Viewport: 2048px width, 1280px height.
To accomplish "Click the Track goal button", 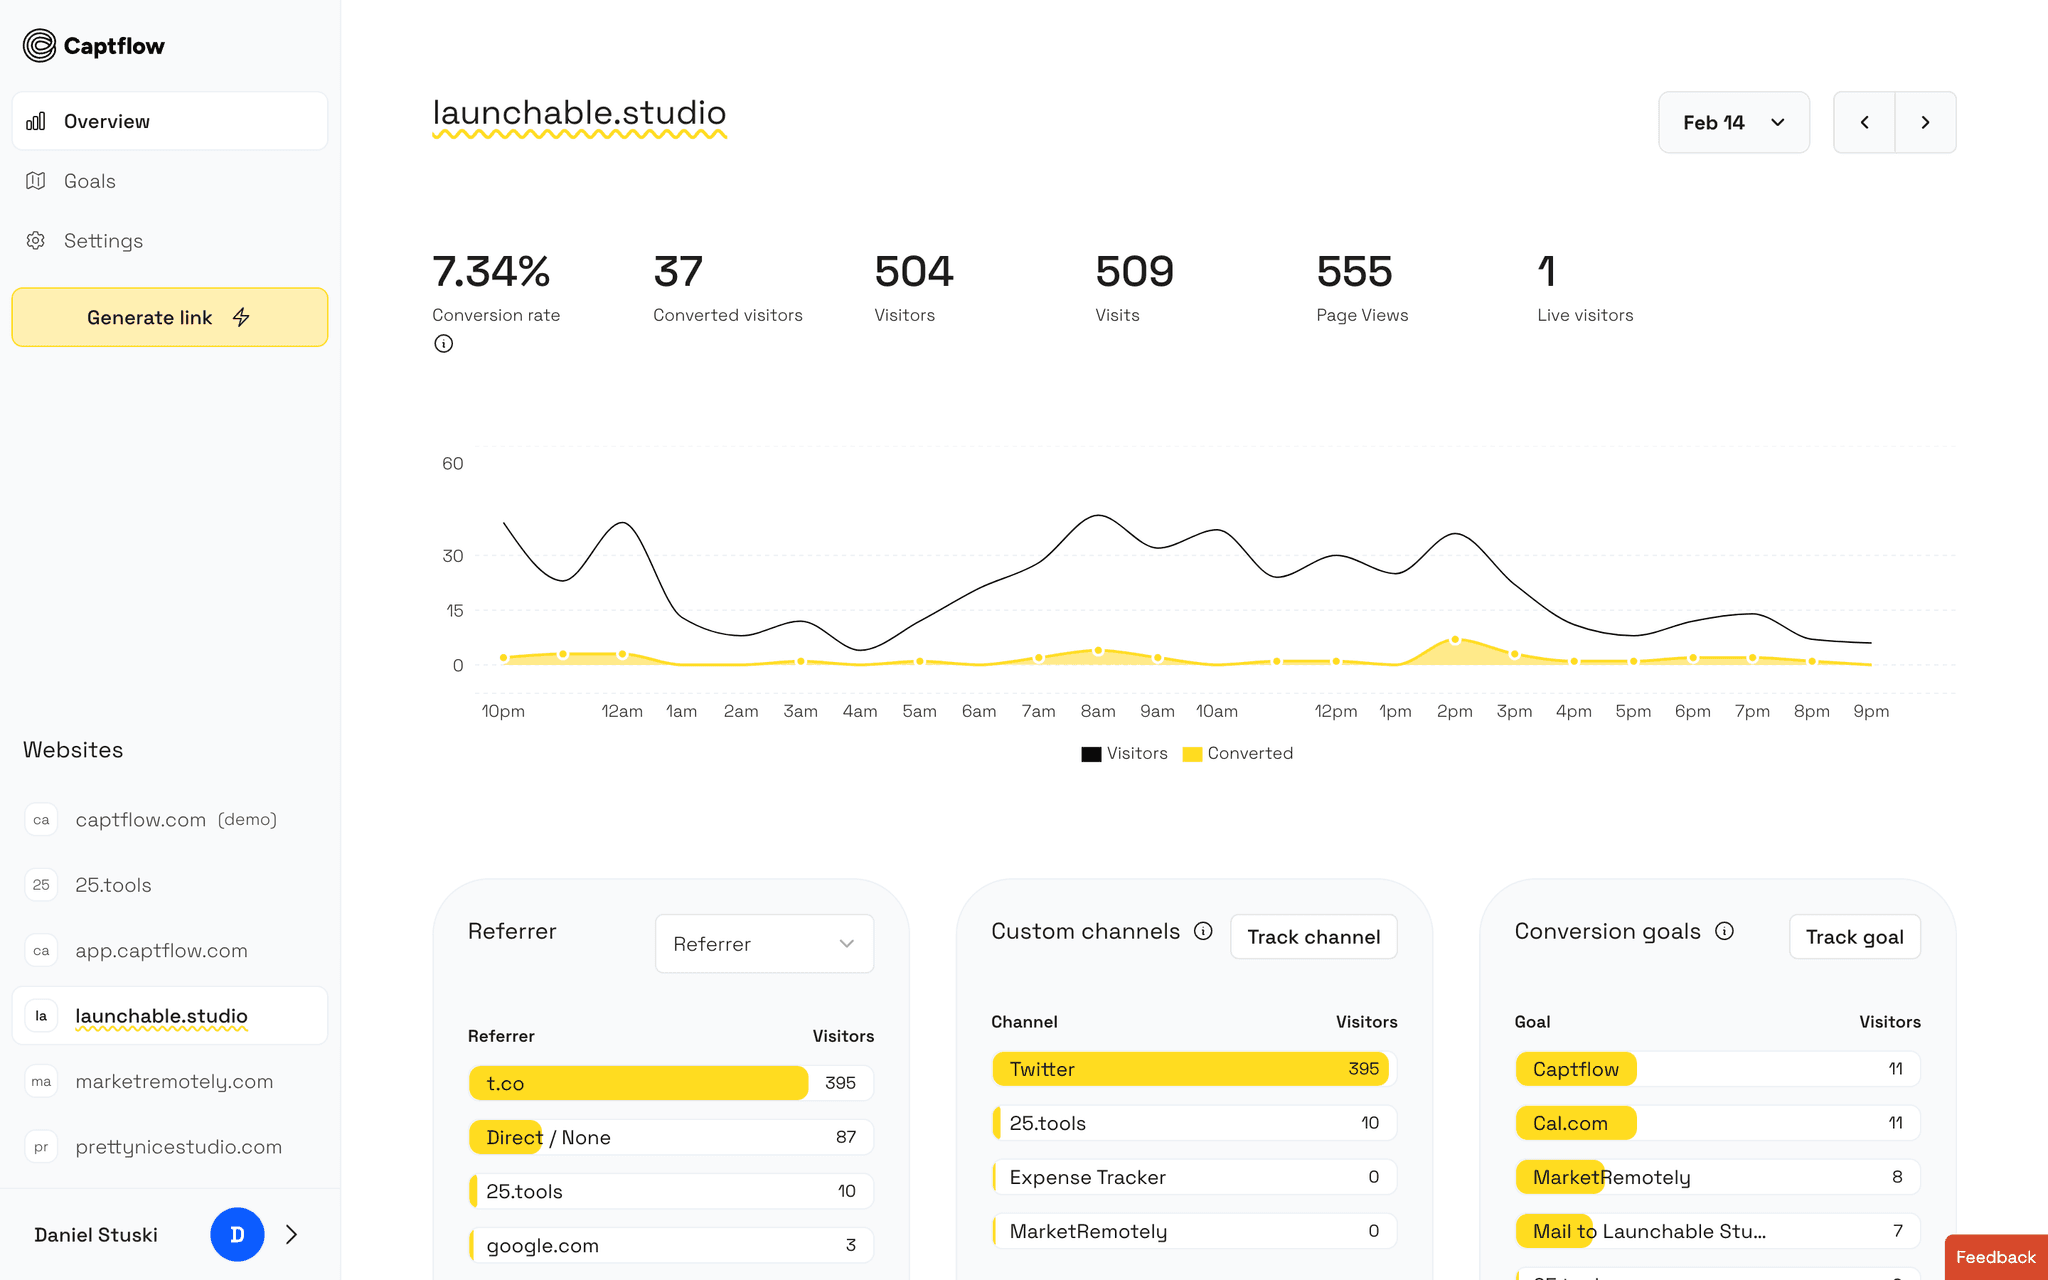I will point(1855,937).
